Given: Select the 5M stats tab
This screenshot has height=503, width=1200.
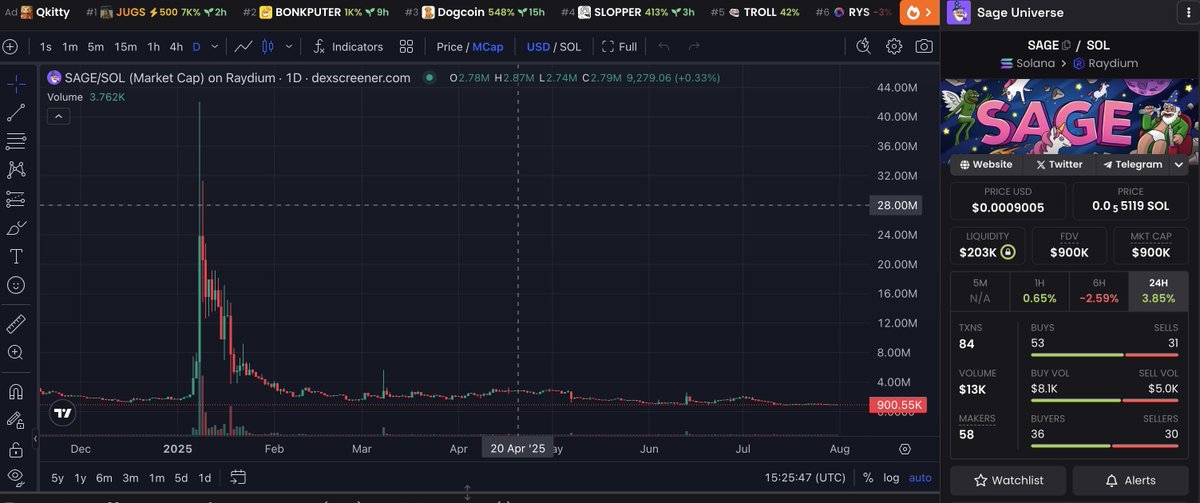Looking at the screenshot, I should pyautogui.click(x=979, y=291).
